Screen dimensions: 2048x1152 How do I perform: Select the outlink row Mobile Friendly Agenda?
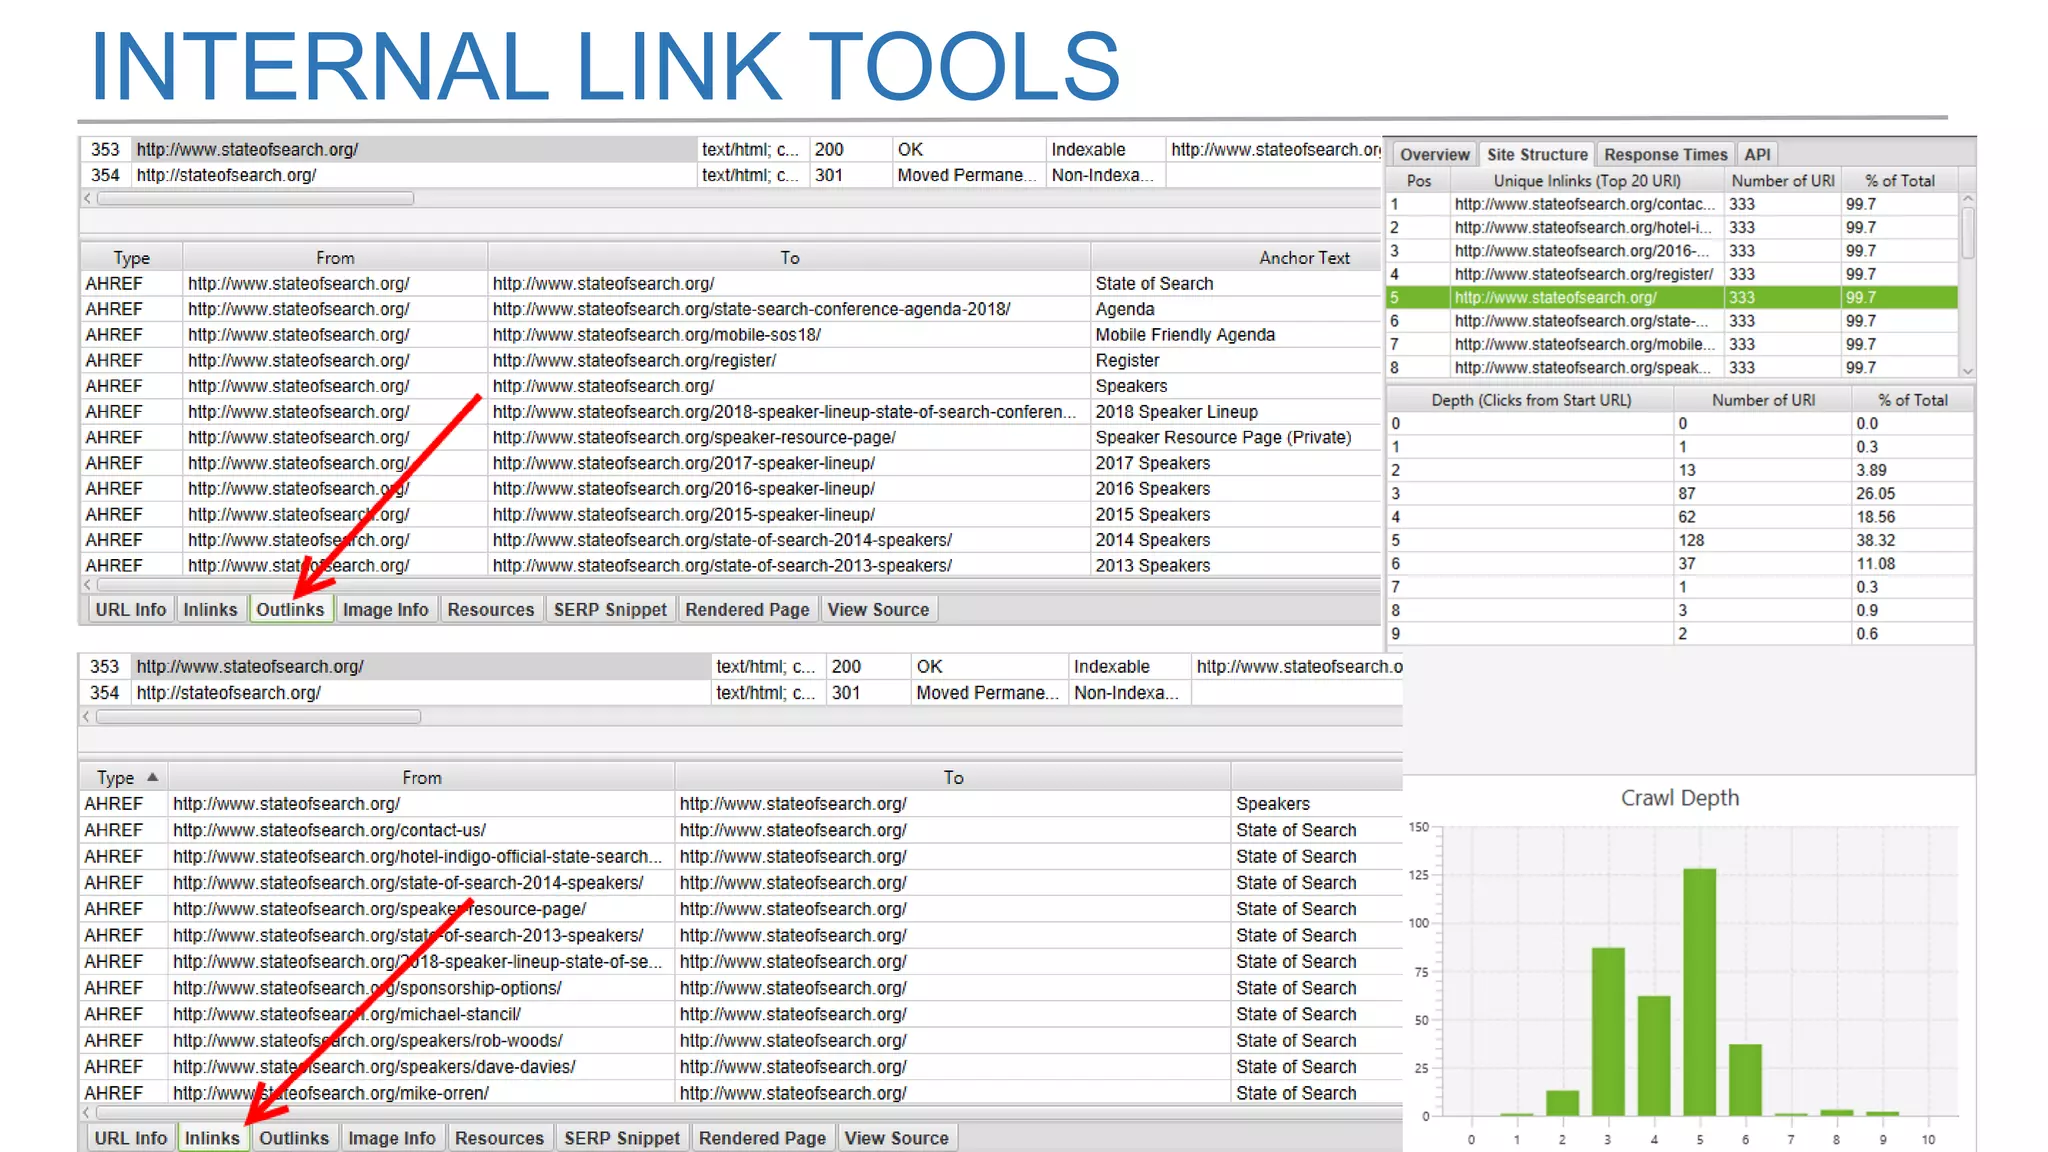[x=730, y=334]
